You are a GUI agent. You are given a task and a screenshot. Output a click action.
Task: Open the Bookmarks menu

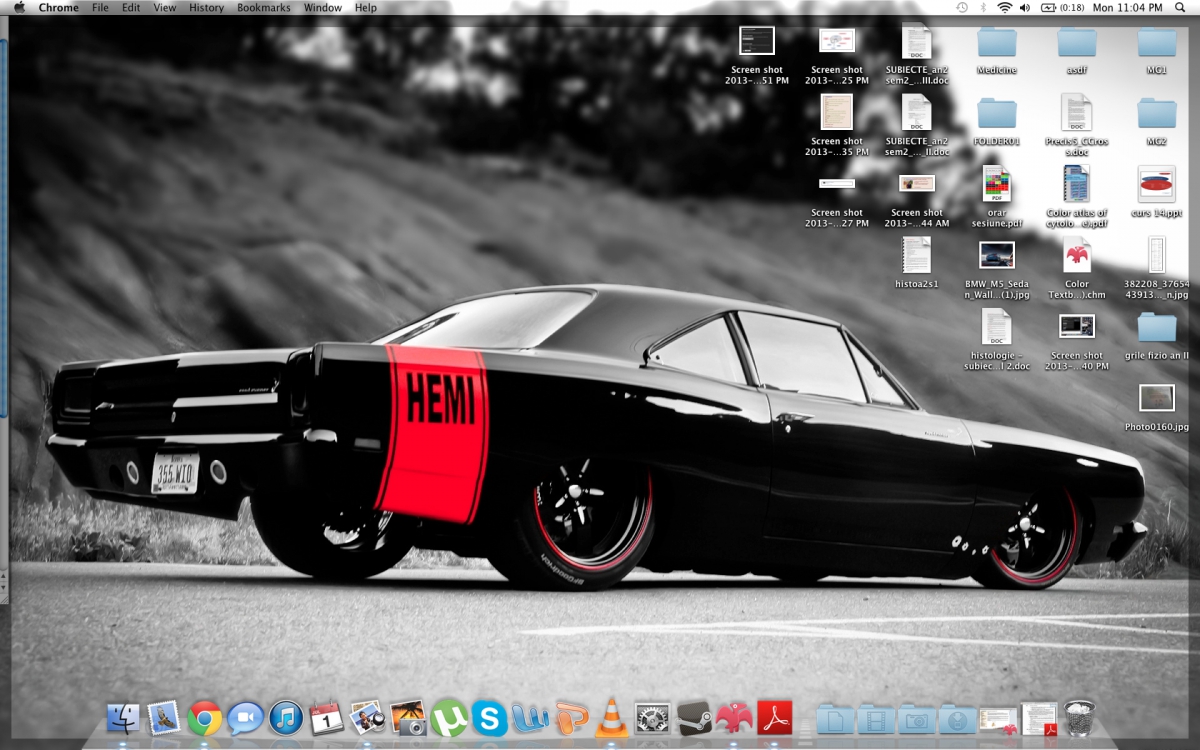click(x=264, y=7)
